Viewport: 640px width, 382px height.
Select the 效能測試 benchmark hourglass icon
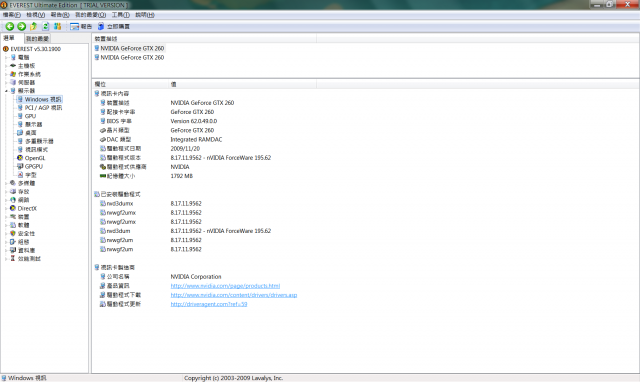(x=13, y=259)
